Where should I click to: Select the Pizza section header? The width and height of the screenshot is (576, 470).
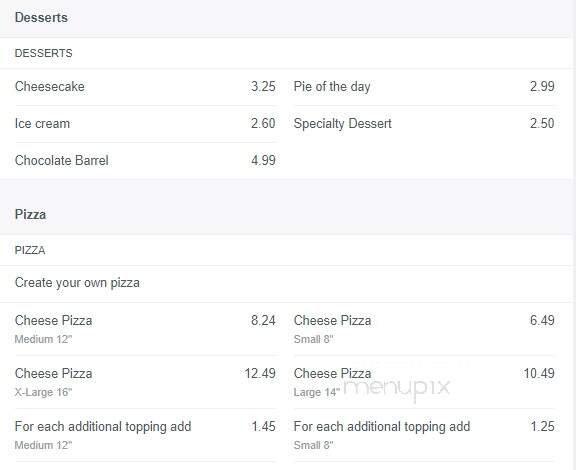[30, 215]
